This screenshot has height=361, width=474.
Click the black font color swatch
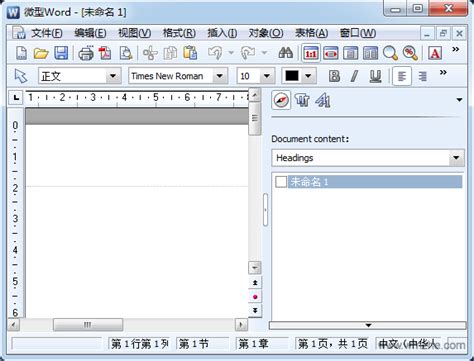pos(292,76)
